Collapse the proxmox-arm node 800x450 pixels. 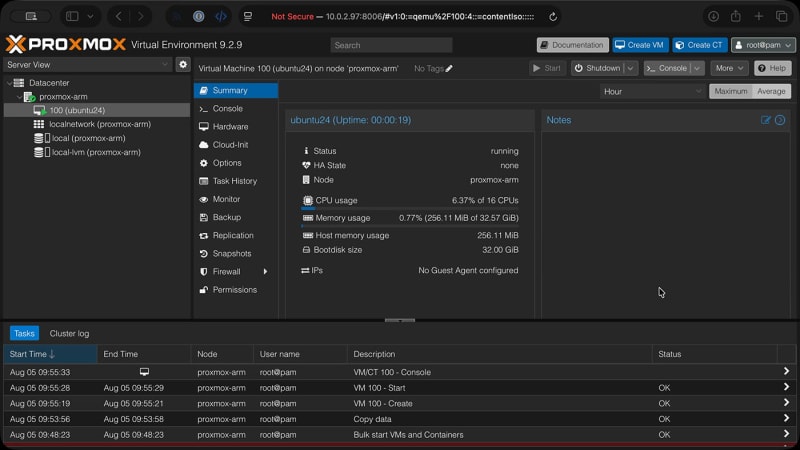click(x=19, y=96)
